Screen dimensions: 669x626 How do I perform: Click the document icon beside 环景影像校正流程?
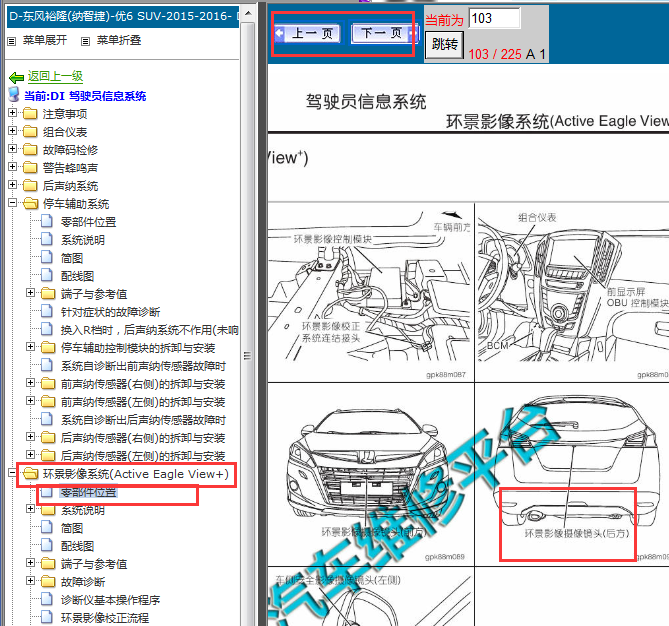47,617
